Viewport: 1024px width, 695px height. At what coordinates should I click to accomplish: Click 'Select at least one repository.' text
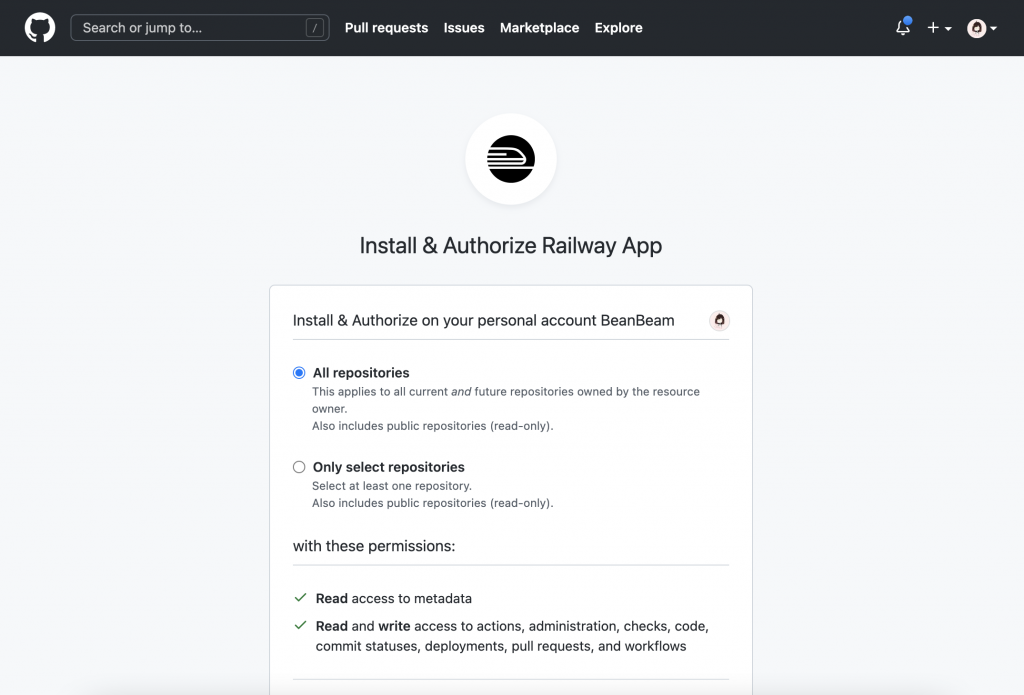coord(392,486)
